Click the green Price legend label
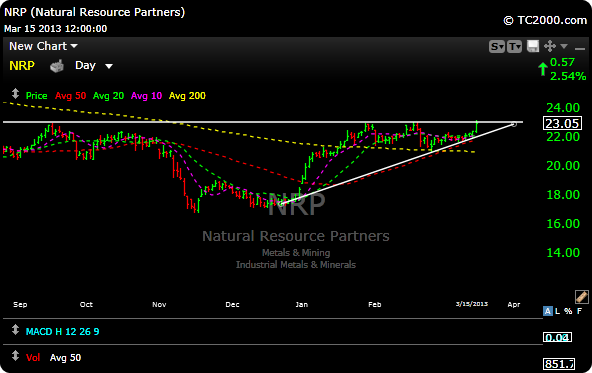Viewport: 592px width, 373px height. (36, 96)
